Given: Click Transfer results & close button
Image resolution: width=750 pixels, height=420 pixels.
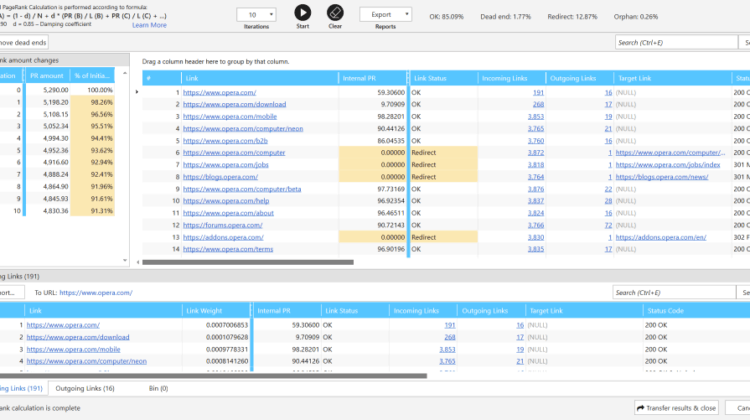Looking at the screenshot, I should 676,408.
